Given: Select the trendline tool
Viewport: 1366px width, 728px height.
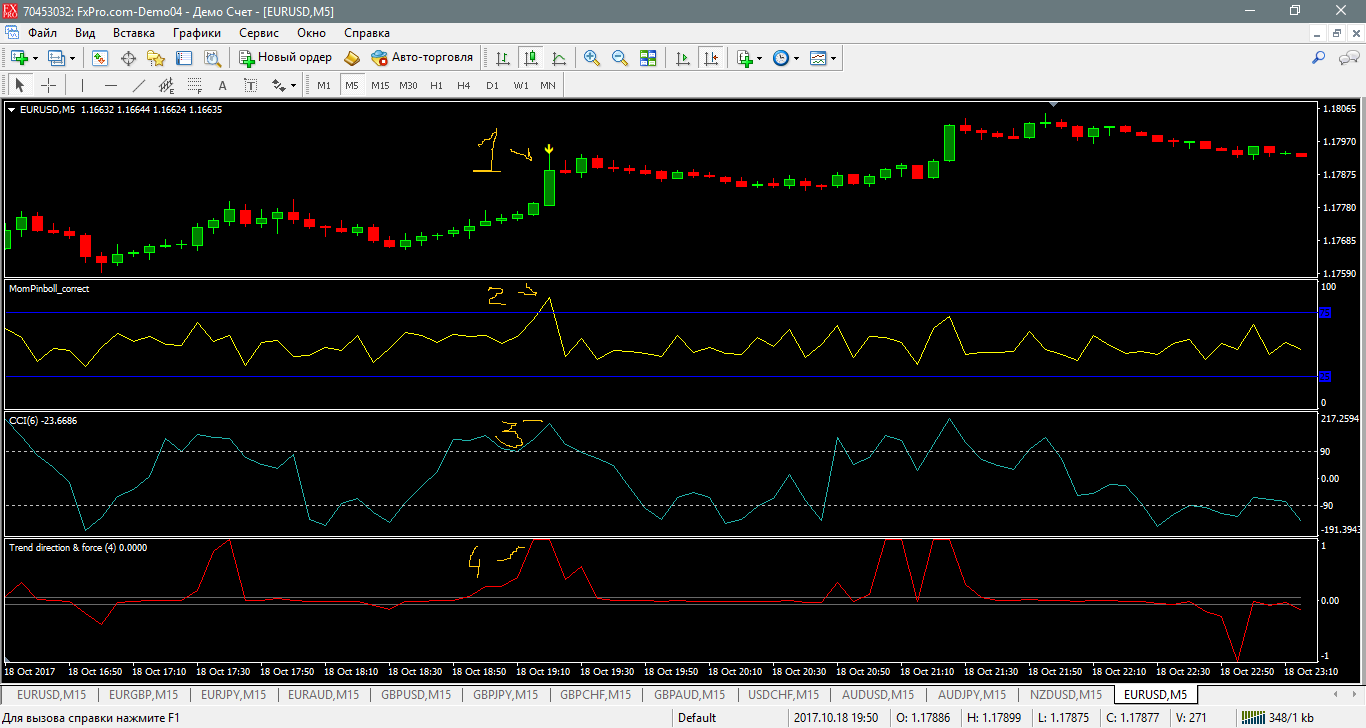Looking at the screenshot, I should (x=138, y=85).
